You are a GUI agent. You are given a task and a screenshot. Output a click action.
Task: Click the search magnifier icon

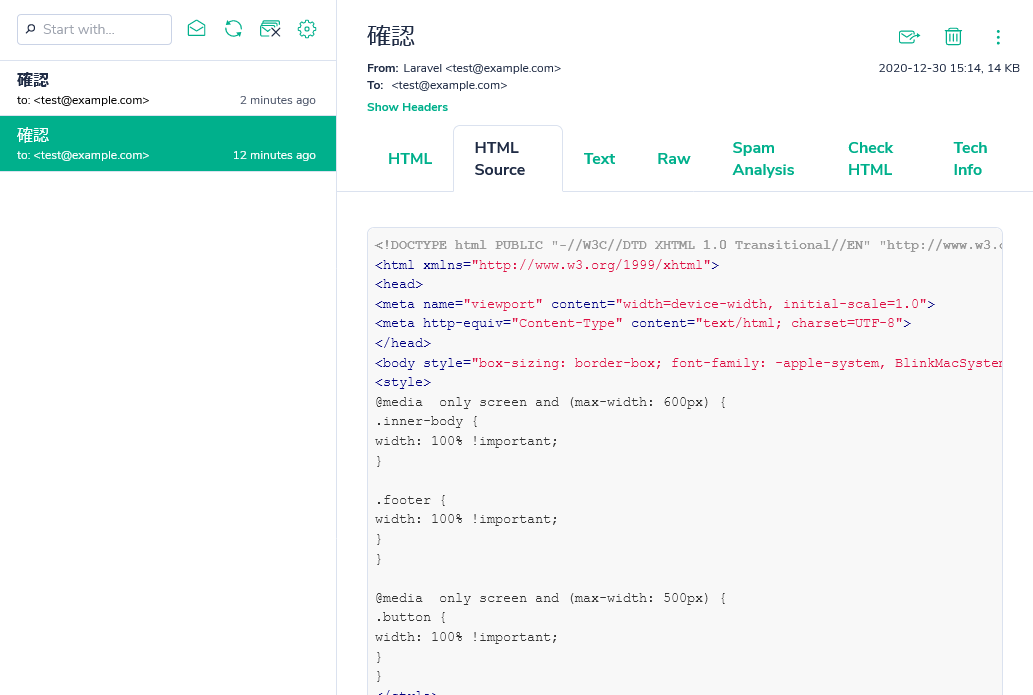click(30, 29)
